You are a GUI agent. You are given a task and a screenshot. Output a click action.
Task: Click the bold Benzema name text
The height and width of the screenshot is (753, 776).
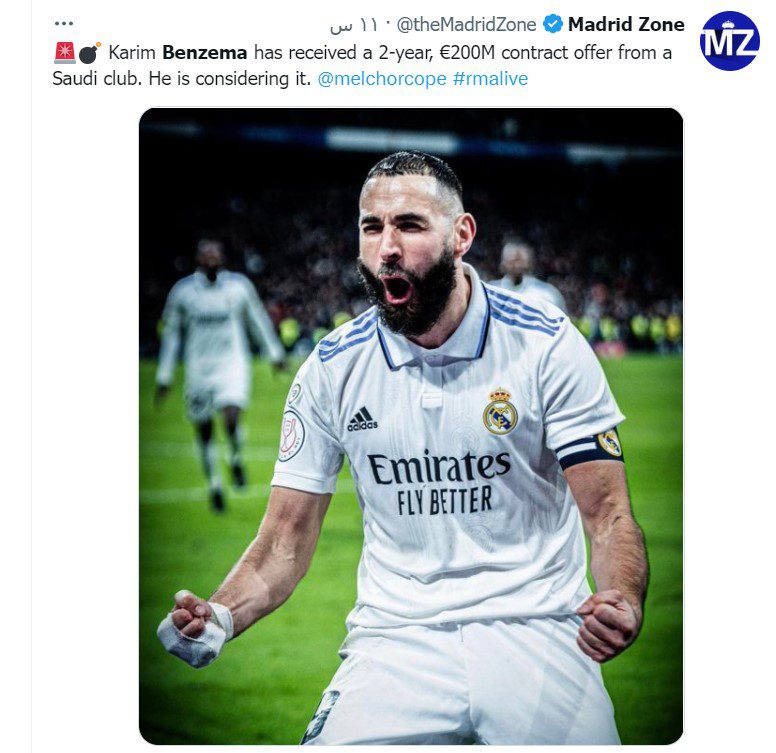(204, 52)
